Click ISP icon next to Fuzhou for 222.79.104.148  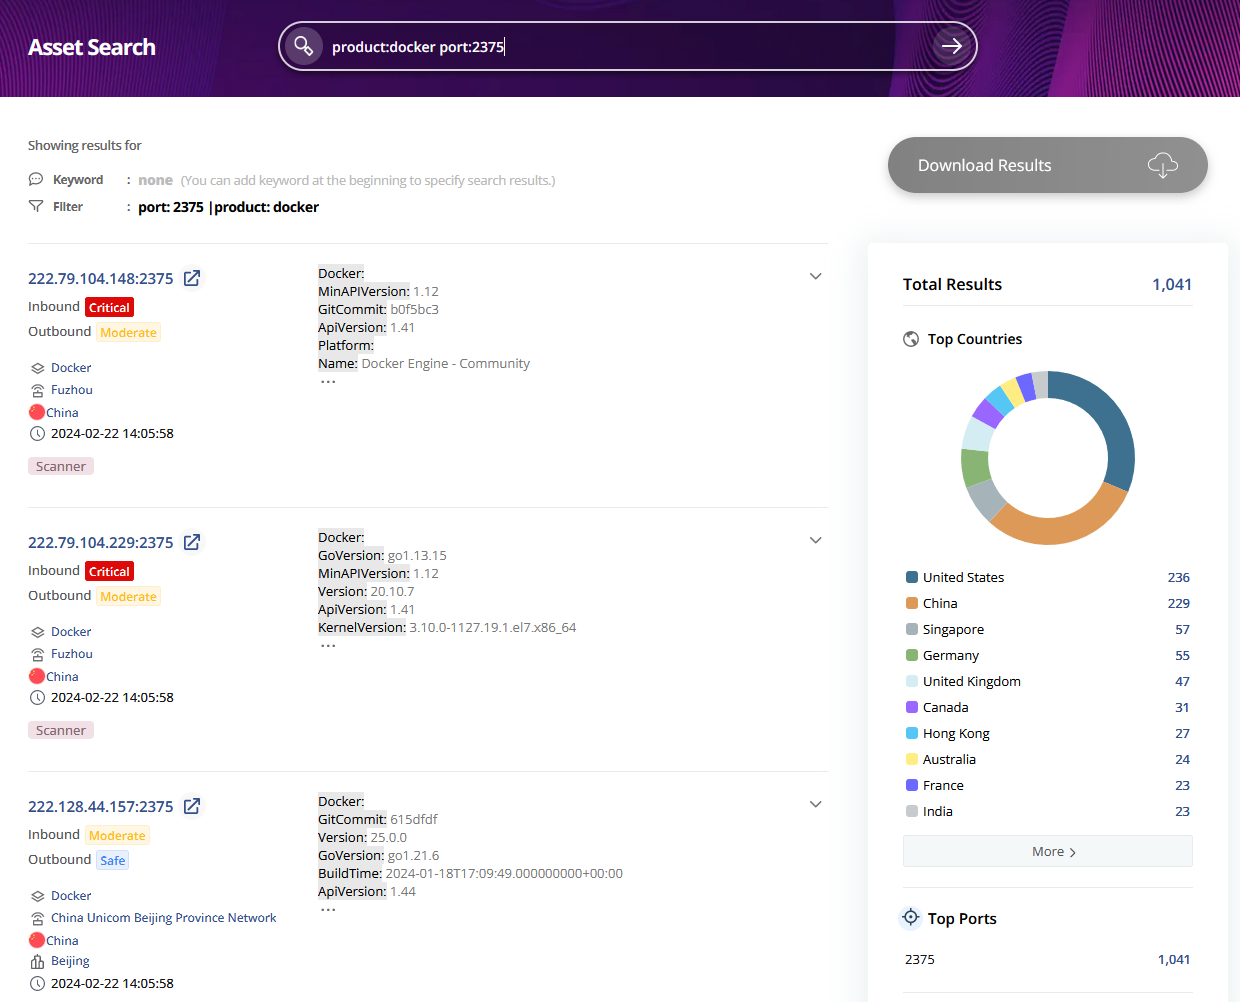click(x=38, y=390)
